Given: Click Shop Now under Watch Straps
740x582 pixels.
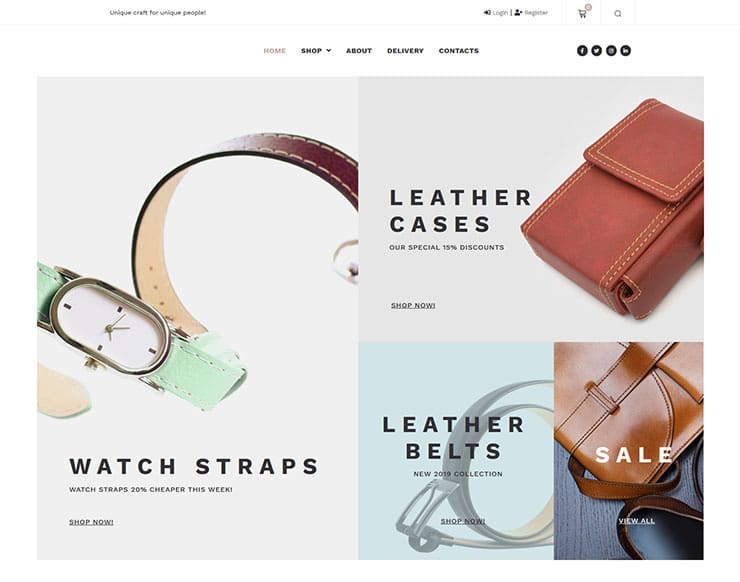Looking at the screenshot, I should [91, 522].
